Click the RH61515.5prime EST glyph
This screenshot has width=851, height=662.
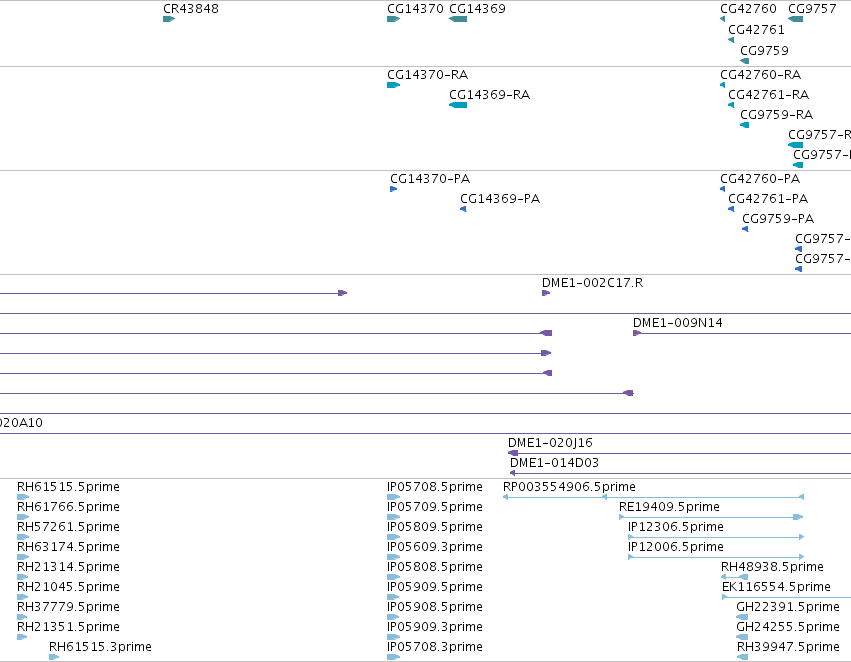[x=23, y=497]
